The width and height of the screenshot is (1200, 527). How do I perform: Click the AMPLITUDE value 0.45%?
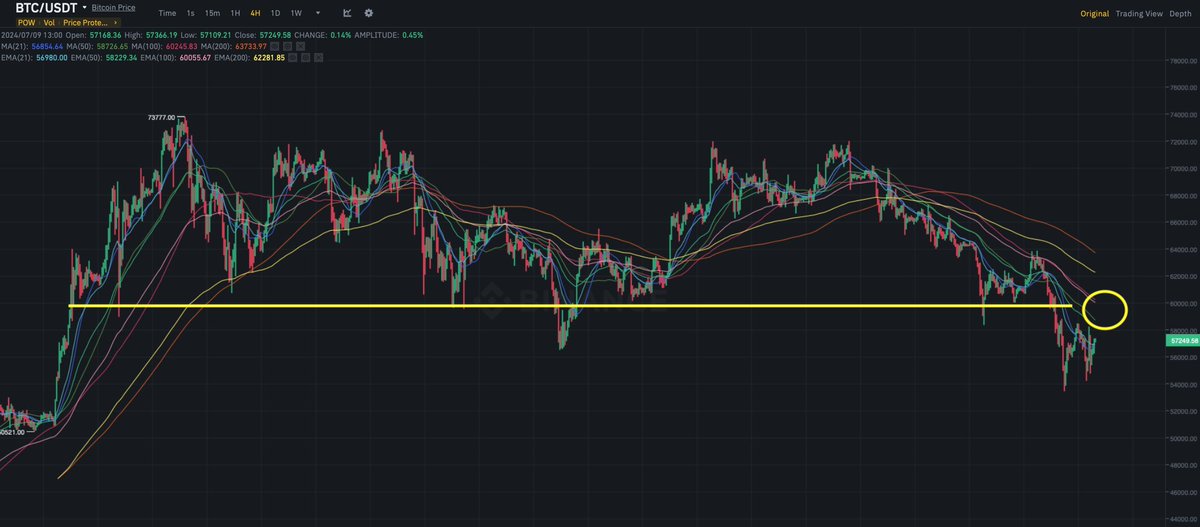pos(411,35)
